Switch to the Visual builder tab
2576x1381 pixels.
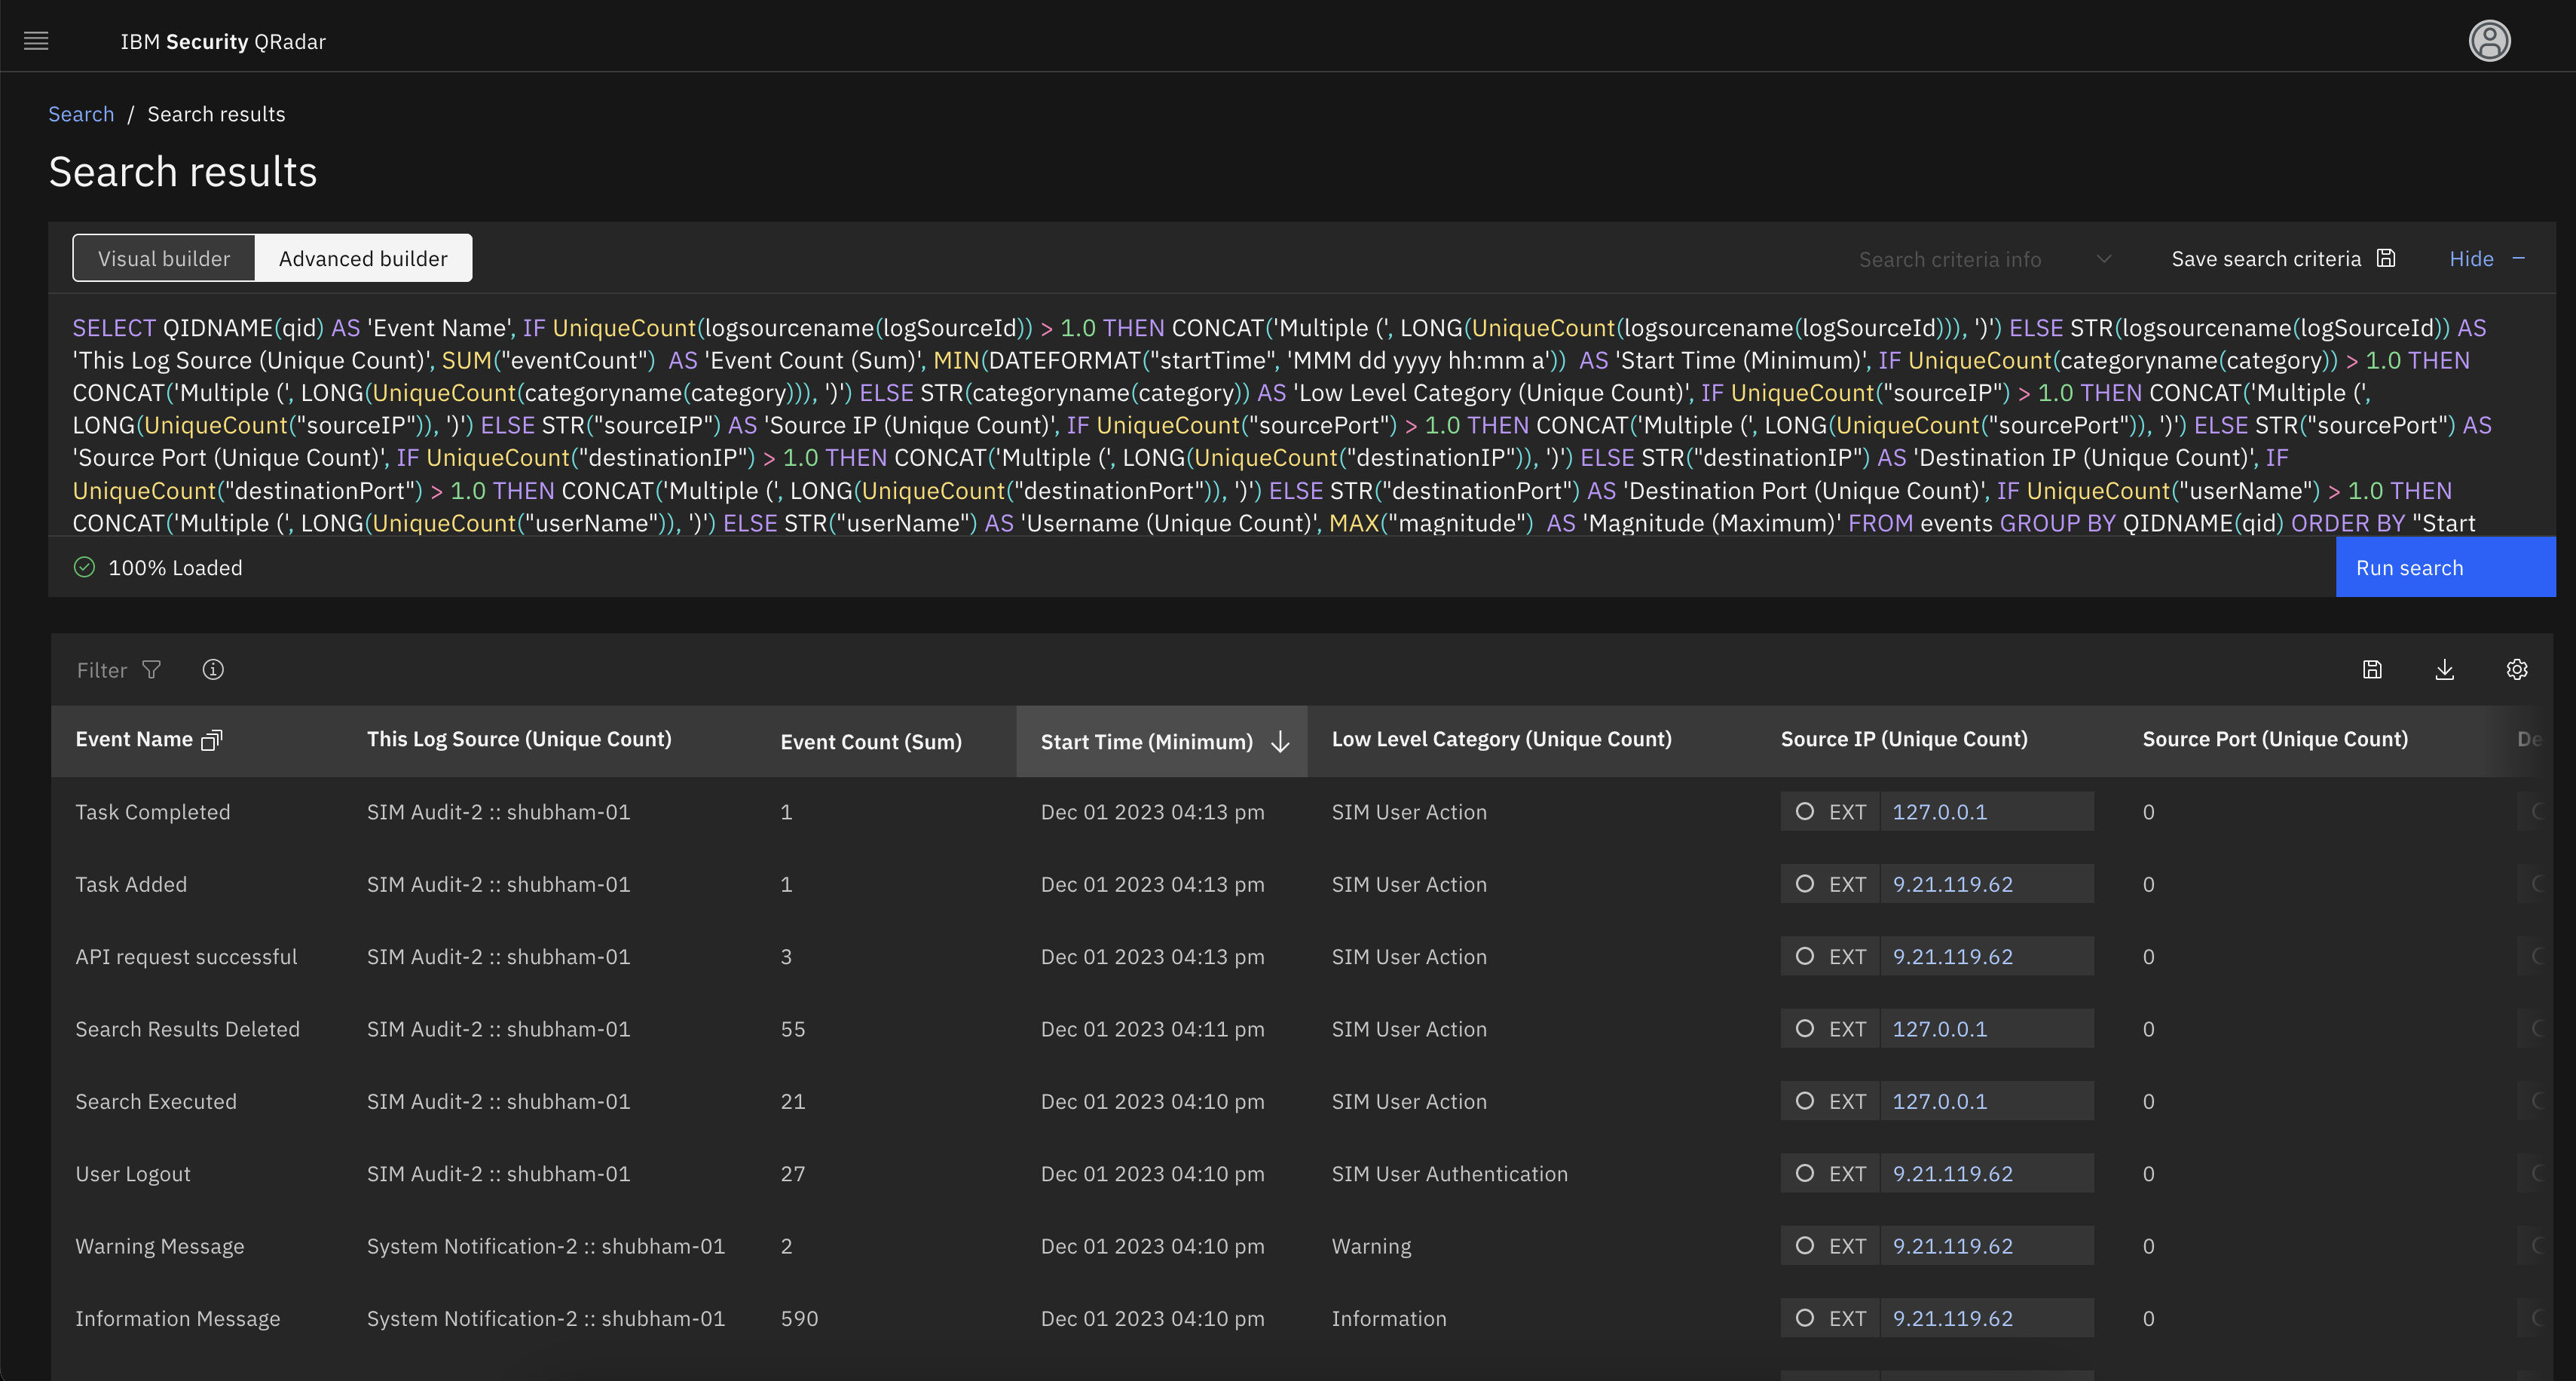[163, 257]
